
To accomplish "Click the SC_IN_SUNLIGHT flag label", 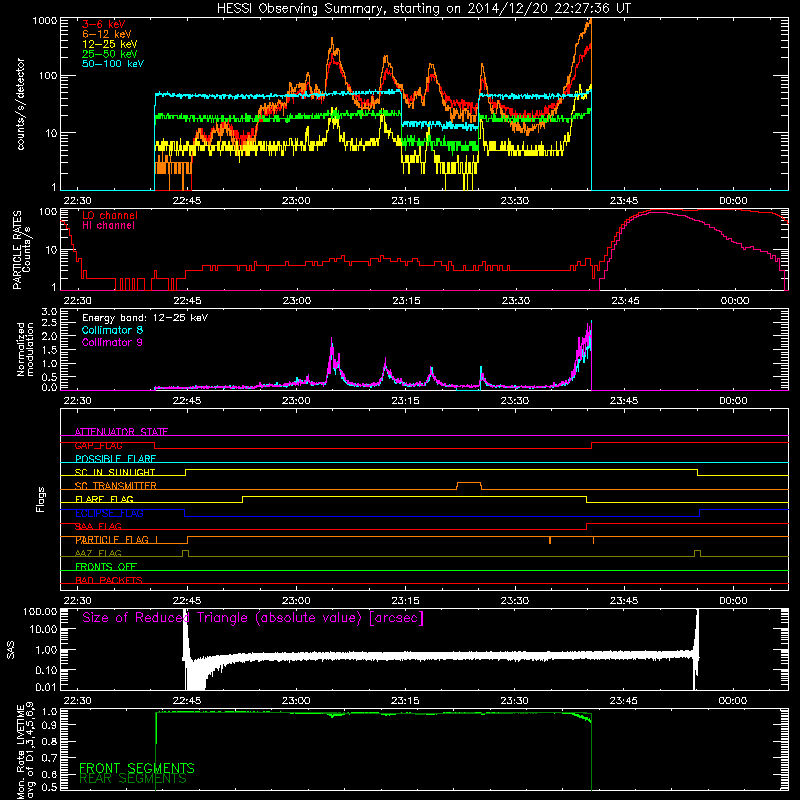I will 115,472.
